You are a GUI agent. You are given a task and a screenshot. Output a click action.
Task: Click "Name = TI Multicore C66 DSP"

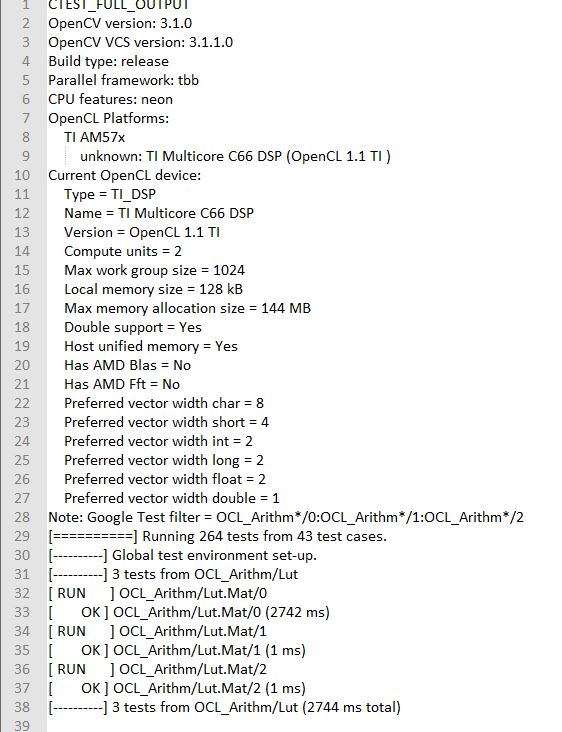tap(159, 213)
